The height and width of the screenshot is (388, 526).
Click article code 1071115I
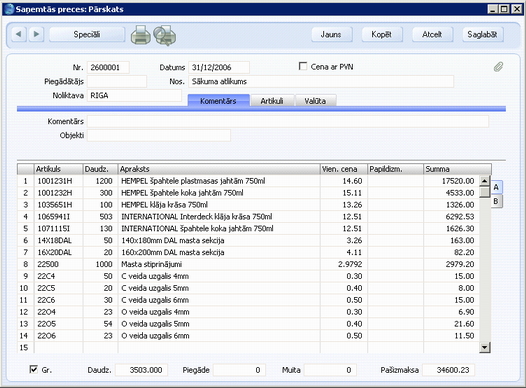click(54, 229)
